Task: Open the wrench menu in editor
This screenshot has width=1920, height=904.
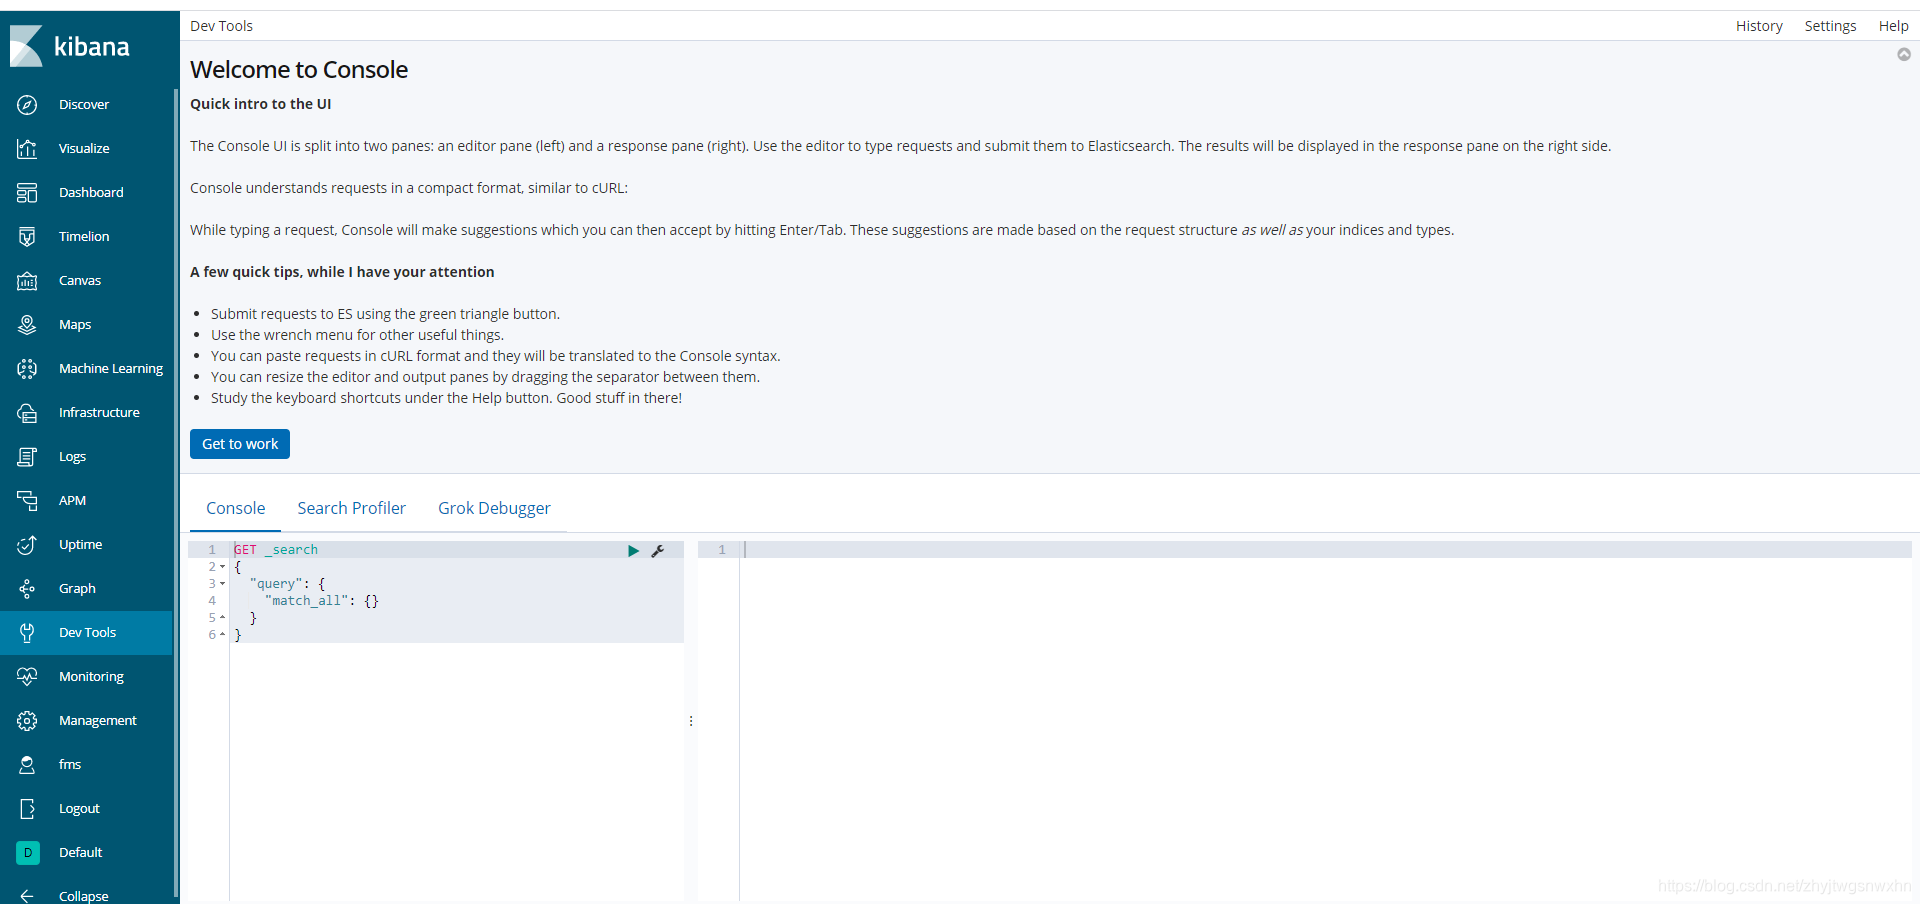Action: (x=658, y=551)
